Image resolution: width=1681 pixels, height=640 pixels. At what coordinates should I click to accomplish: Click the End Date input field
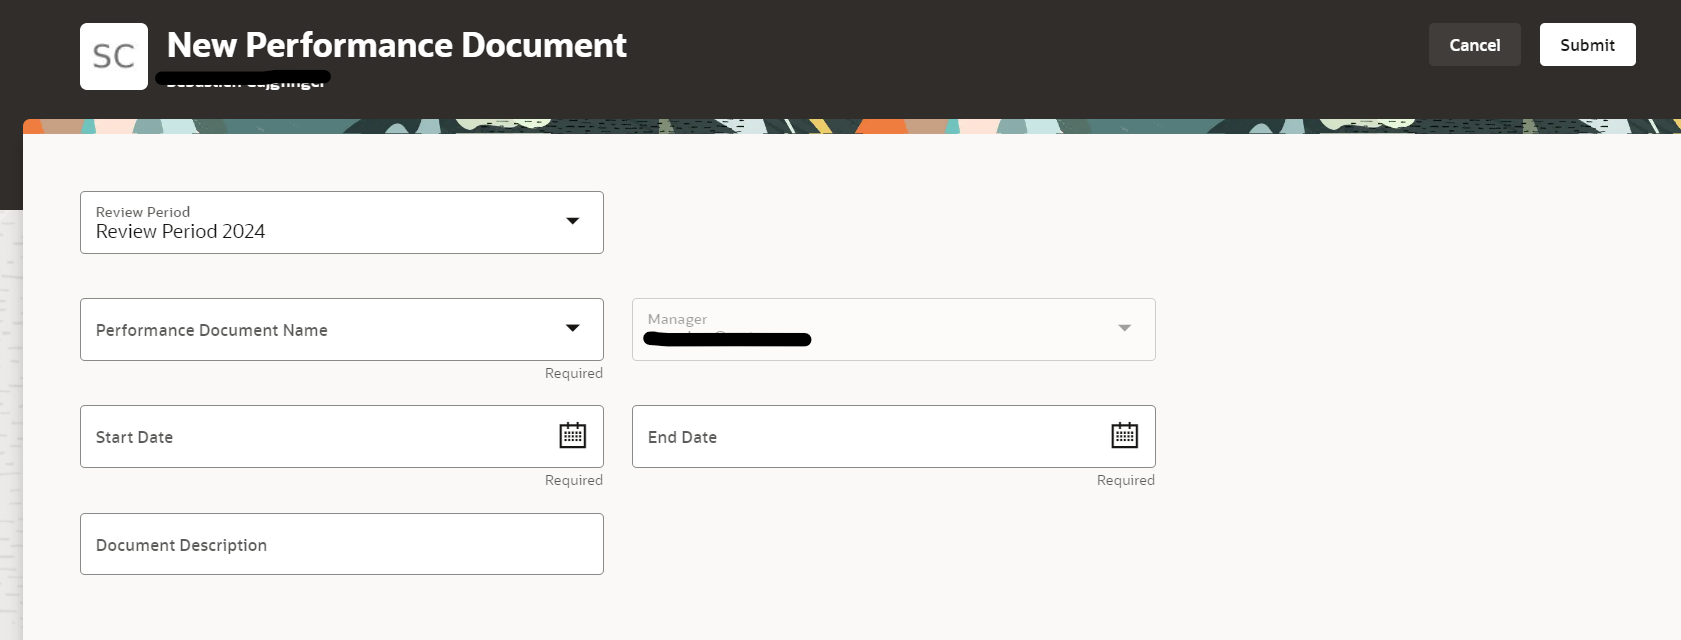tap(850, 436)
